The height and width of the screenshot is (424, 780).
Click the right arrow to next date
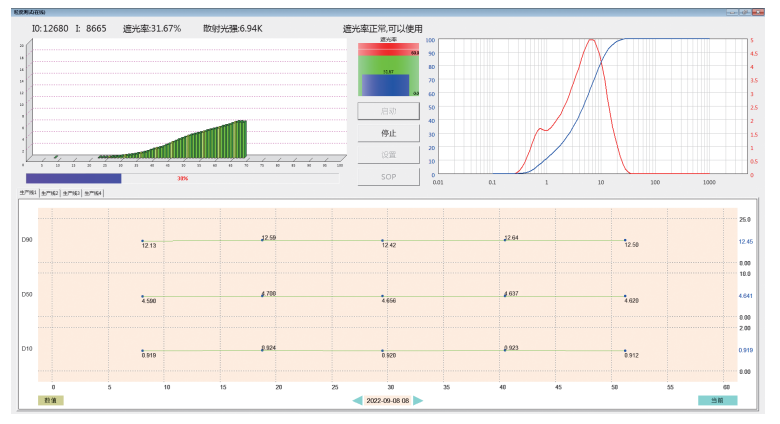419,400
